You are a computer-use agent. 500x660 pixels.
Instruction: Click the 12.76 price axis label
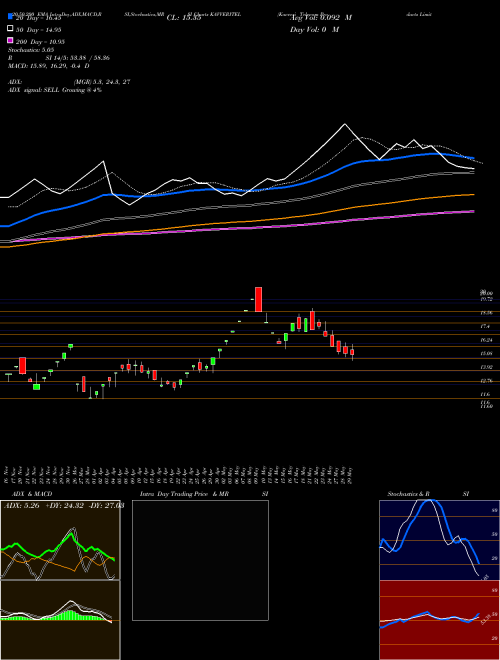point(487,381)
